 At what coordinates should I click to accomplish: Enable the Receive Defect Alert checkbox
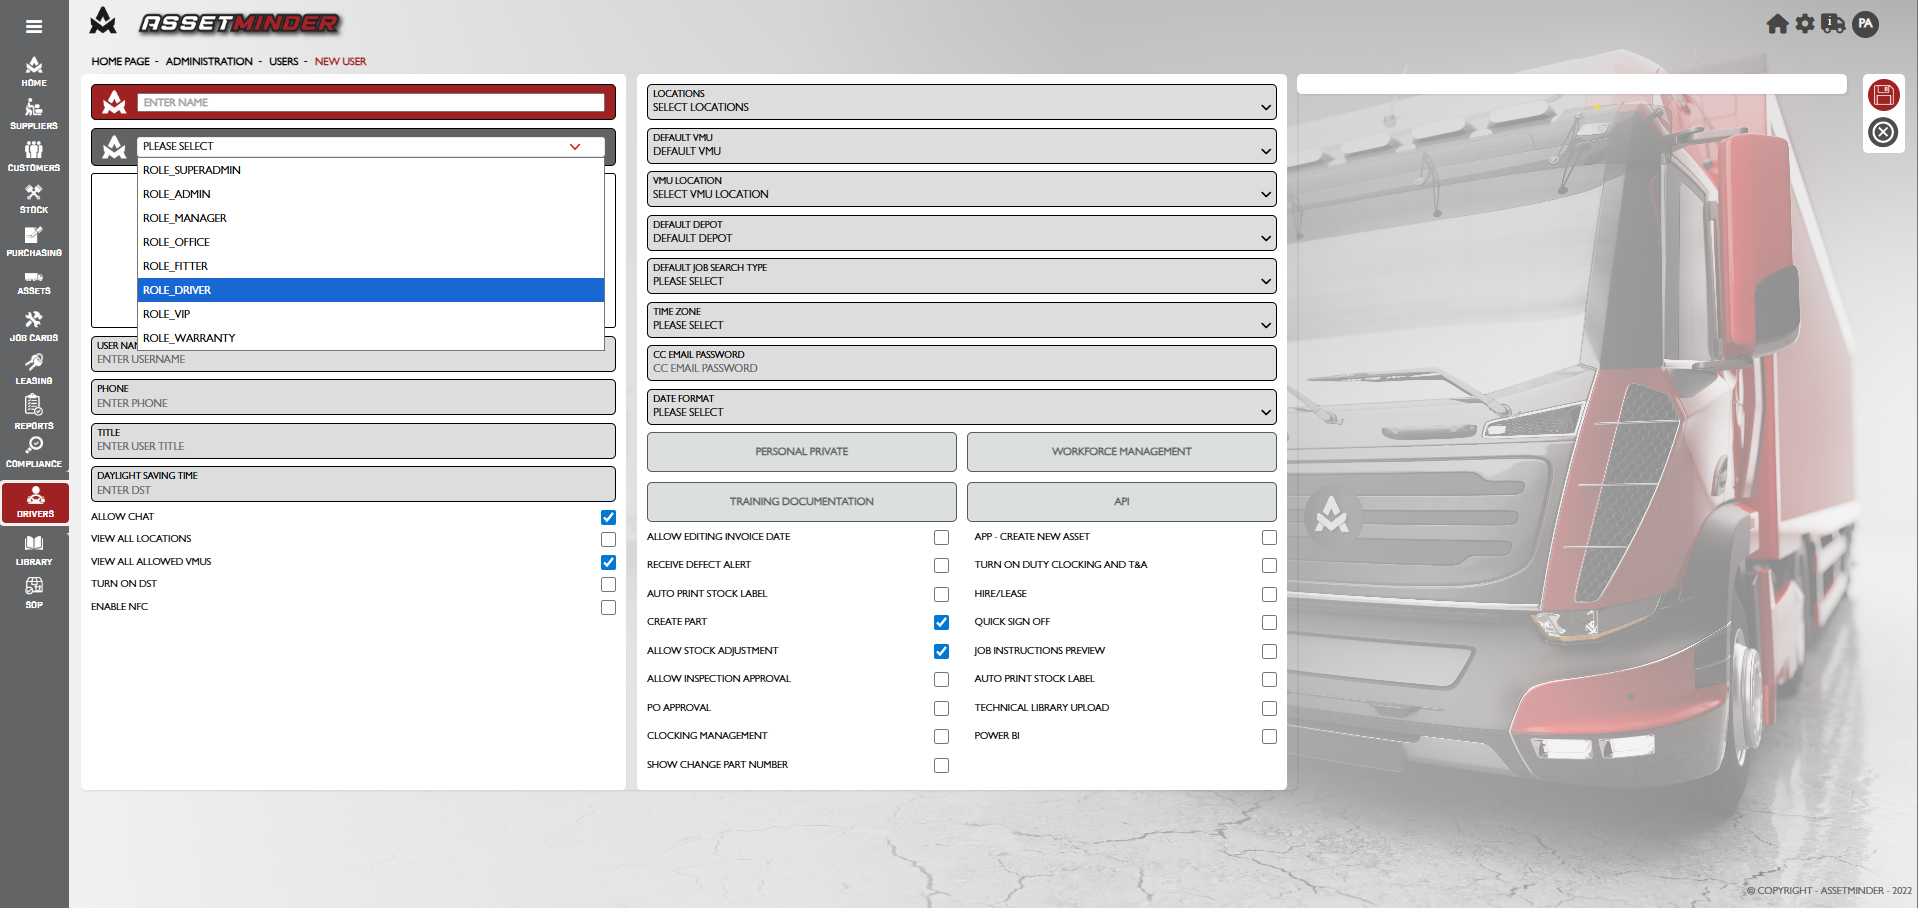pos(941,566)
